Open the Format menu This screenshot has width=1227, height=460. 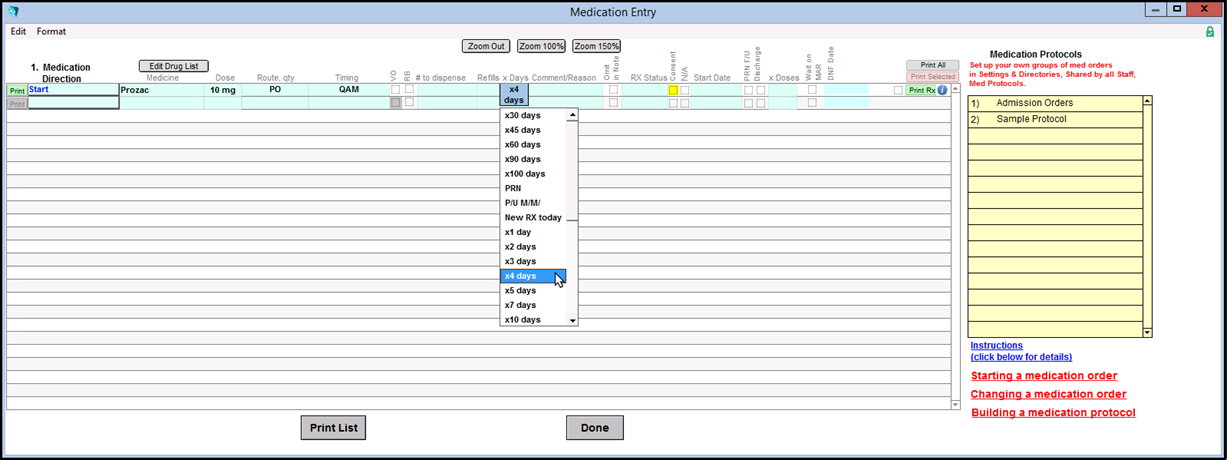tap(51, 32)
